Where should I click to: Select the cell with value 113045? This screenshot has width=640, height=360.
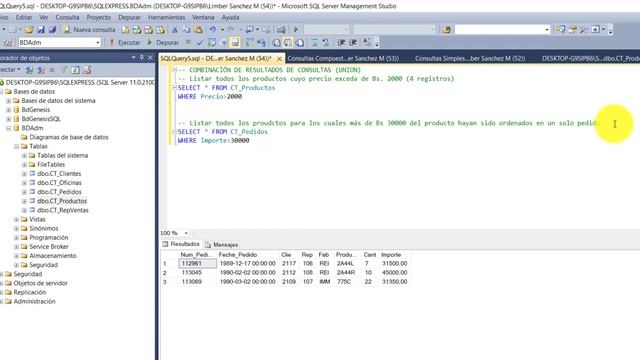click(198, 273)
